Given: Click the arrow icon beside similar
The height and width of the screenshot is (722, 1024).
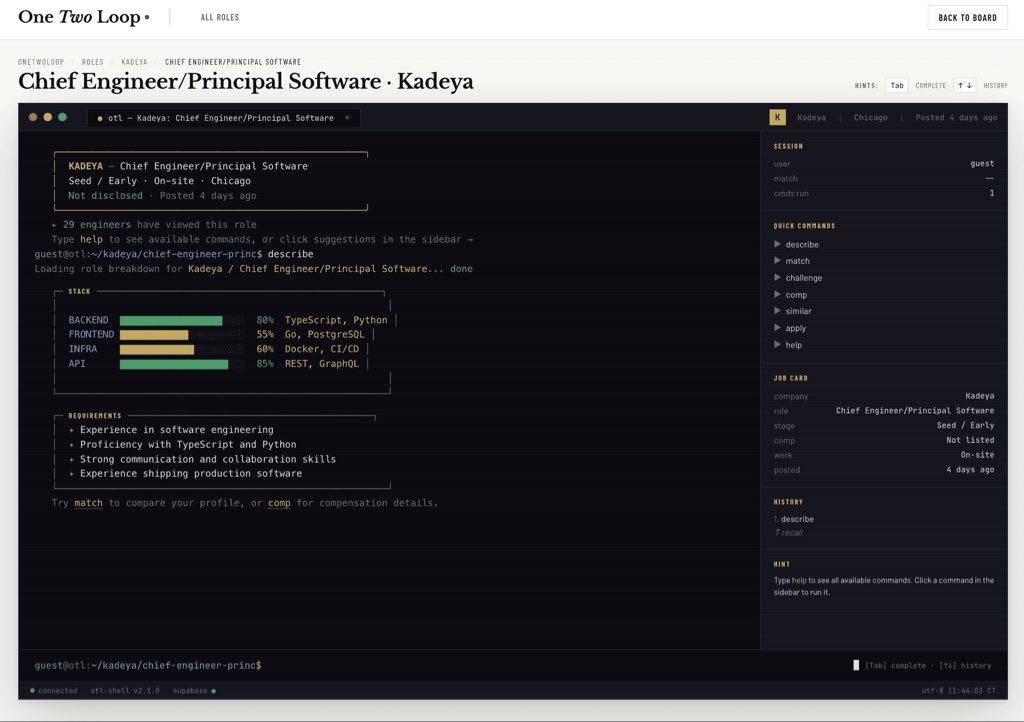Looking at the screenshot, I should pyautogui.click(x=777, y=311).
